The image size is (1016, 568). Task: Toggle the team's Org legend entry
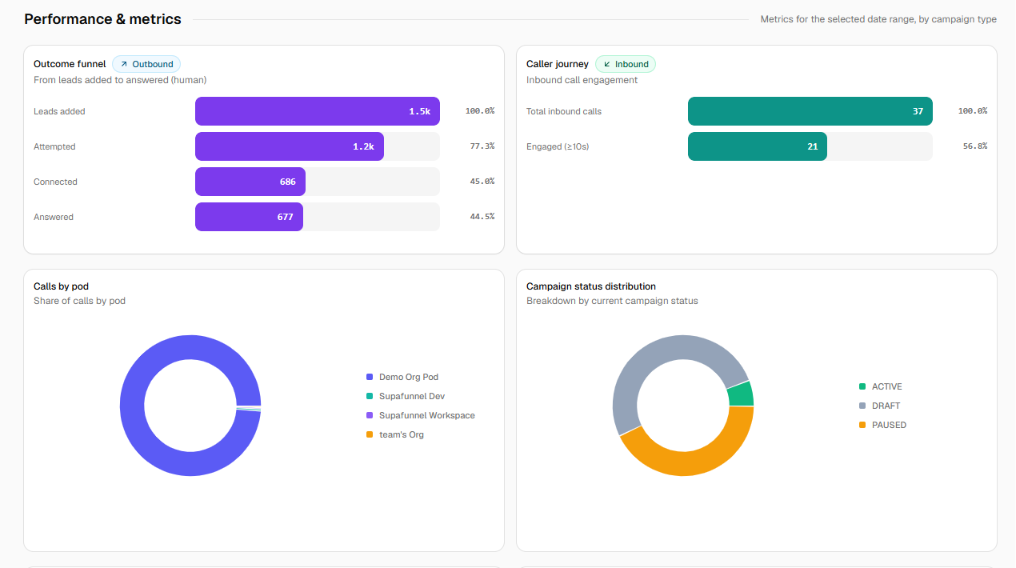pyautogui.click(x=395, y=435)
